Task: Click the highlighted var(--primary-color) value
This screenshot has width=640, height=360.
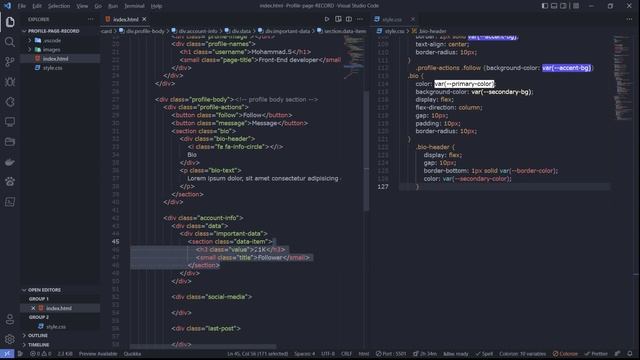Action: pos(464,84)
